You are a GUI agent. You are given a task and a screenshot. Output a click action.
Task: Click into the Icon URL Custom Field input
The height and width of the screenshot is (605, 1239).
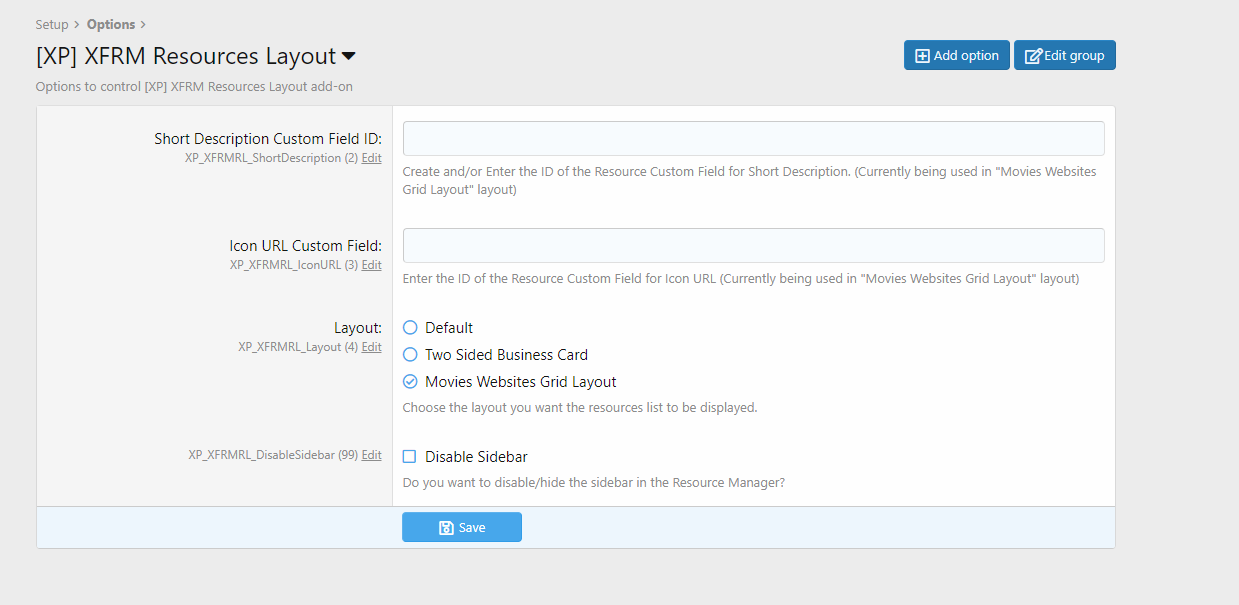[x=753, y=246]
